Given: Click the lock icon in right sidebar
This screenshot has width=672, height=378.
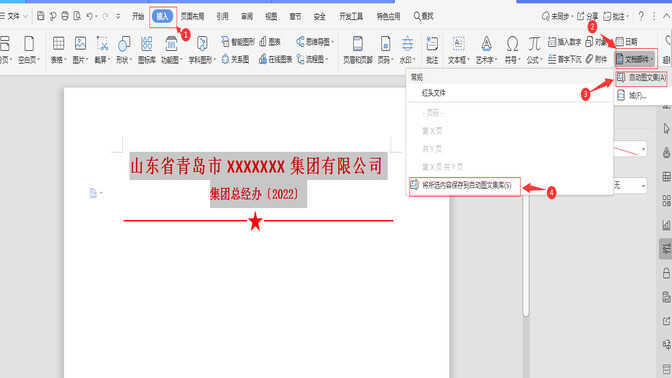Looking at the screenshot, I should coord(666,273).
